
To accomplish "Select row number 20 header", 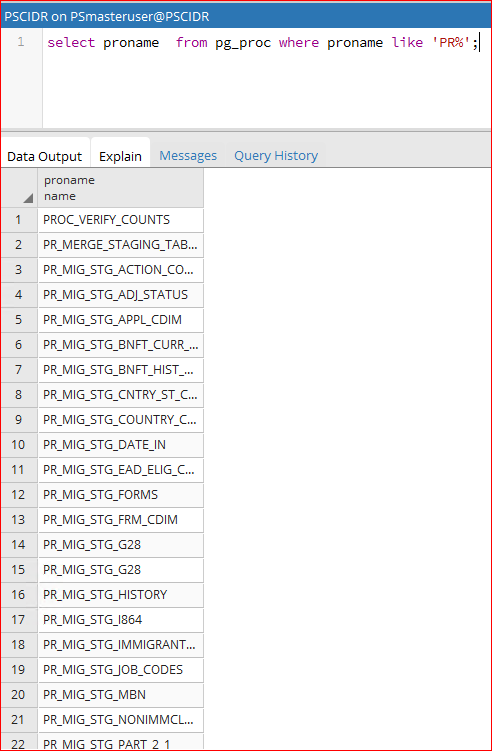I will click(19, 694).
